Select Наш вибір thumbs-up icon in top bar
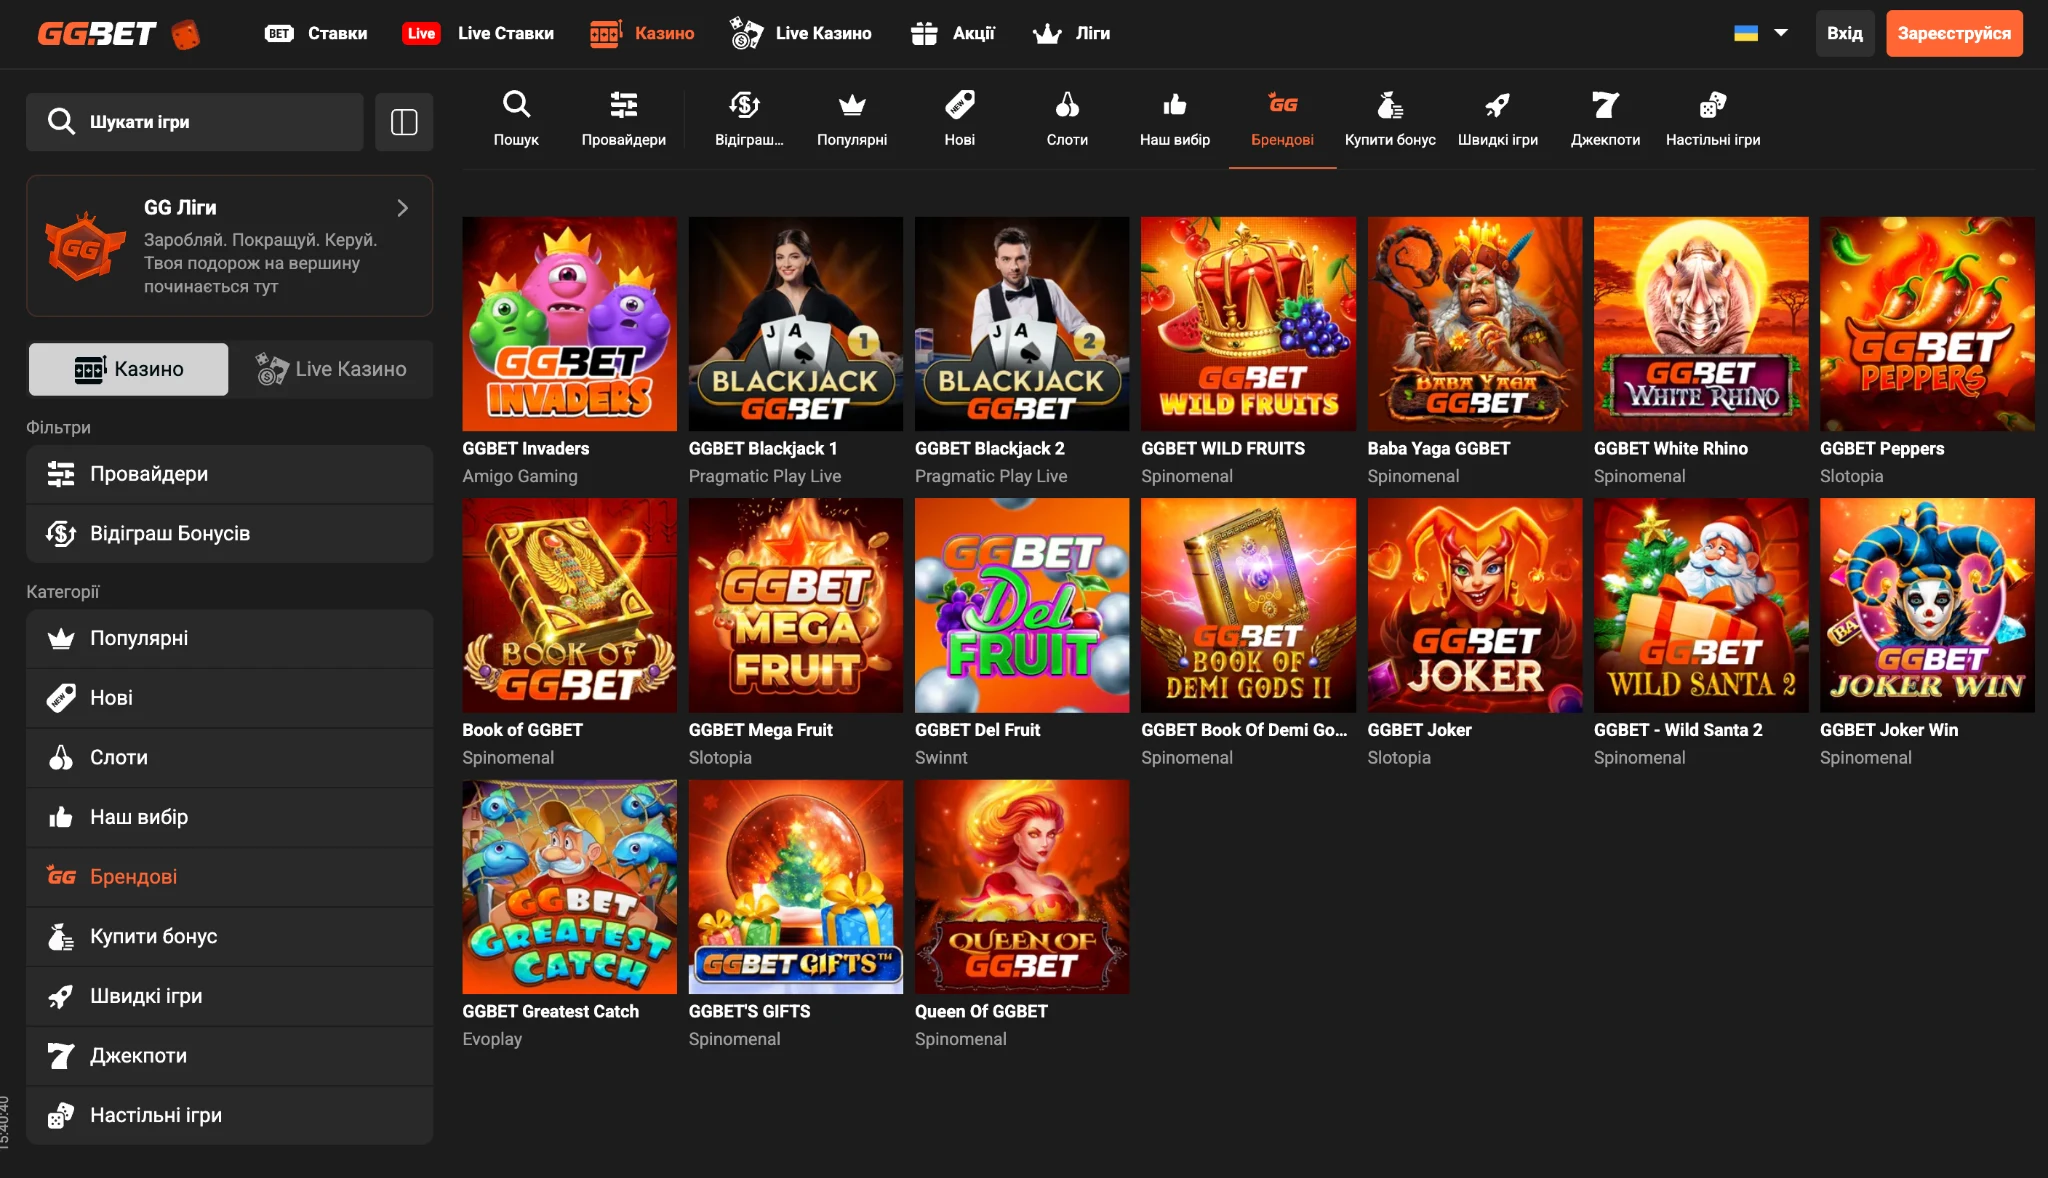The image size is (2048, 1178). 1175,104
